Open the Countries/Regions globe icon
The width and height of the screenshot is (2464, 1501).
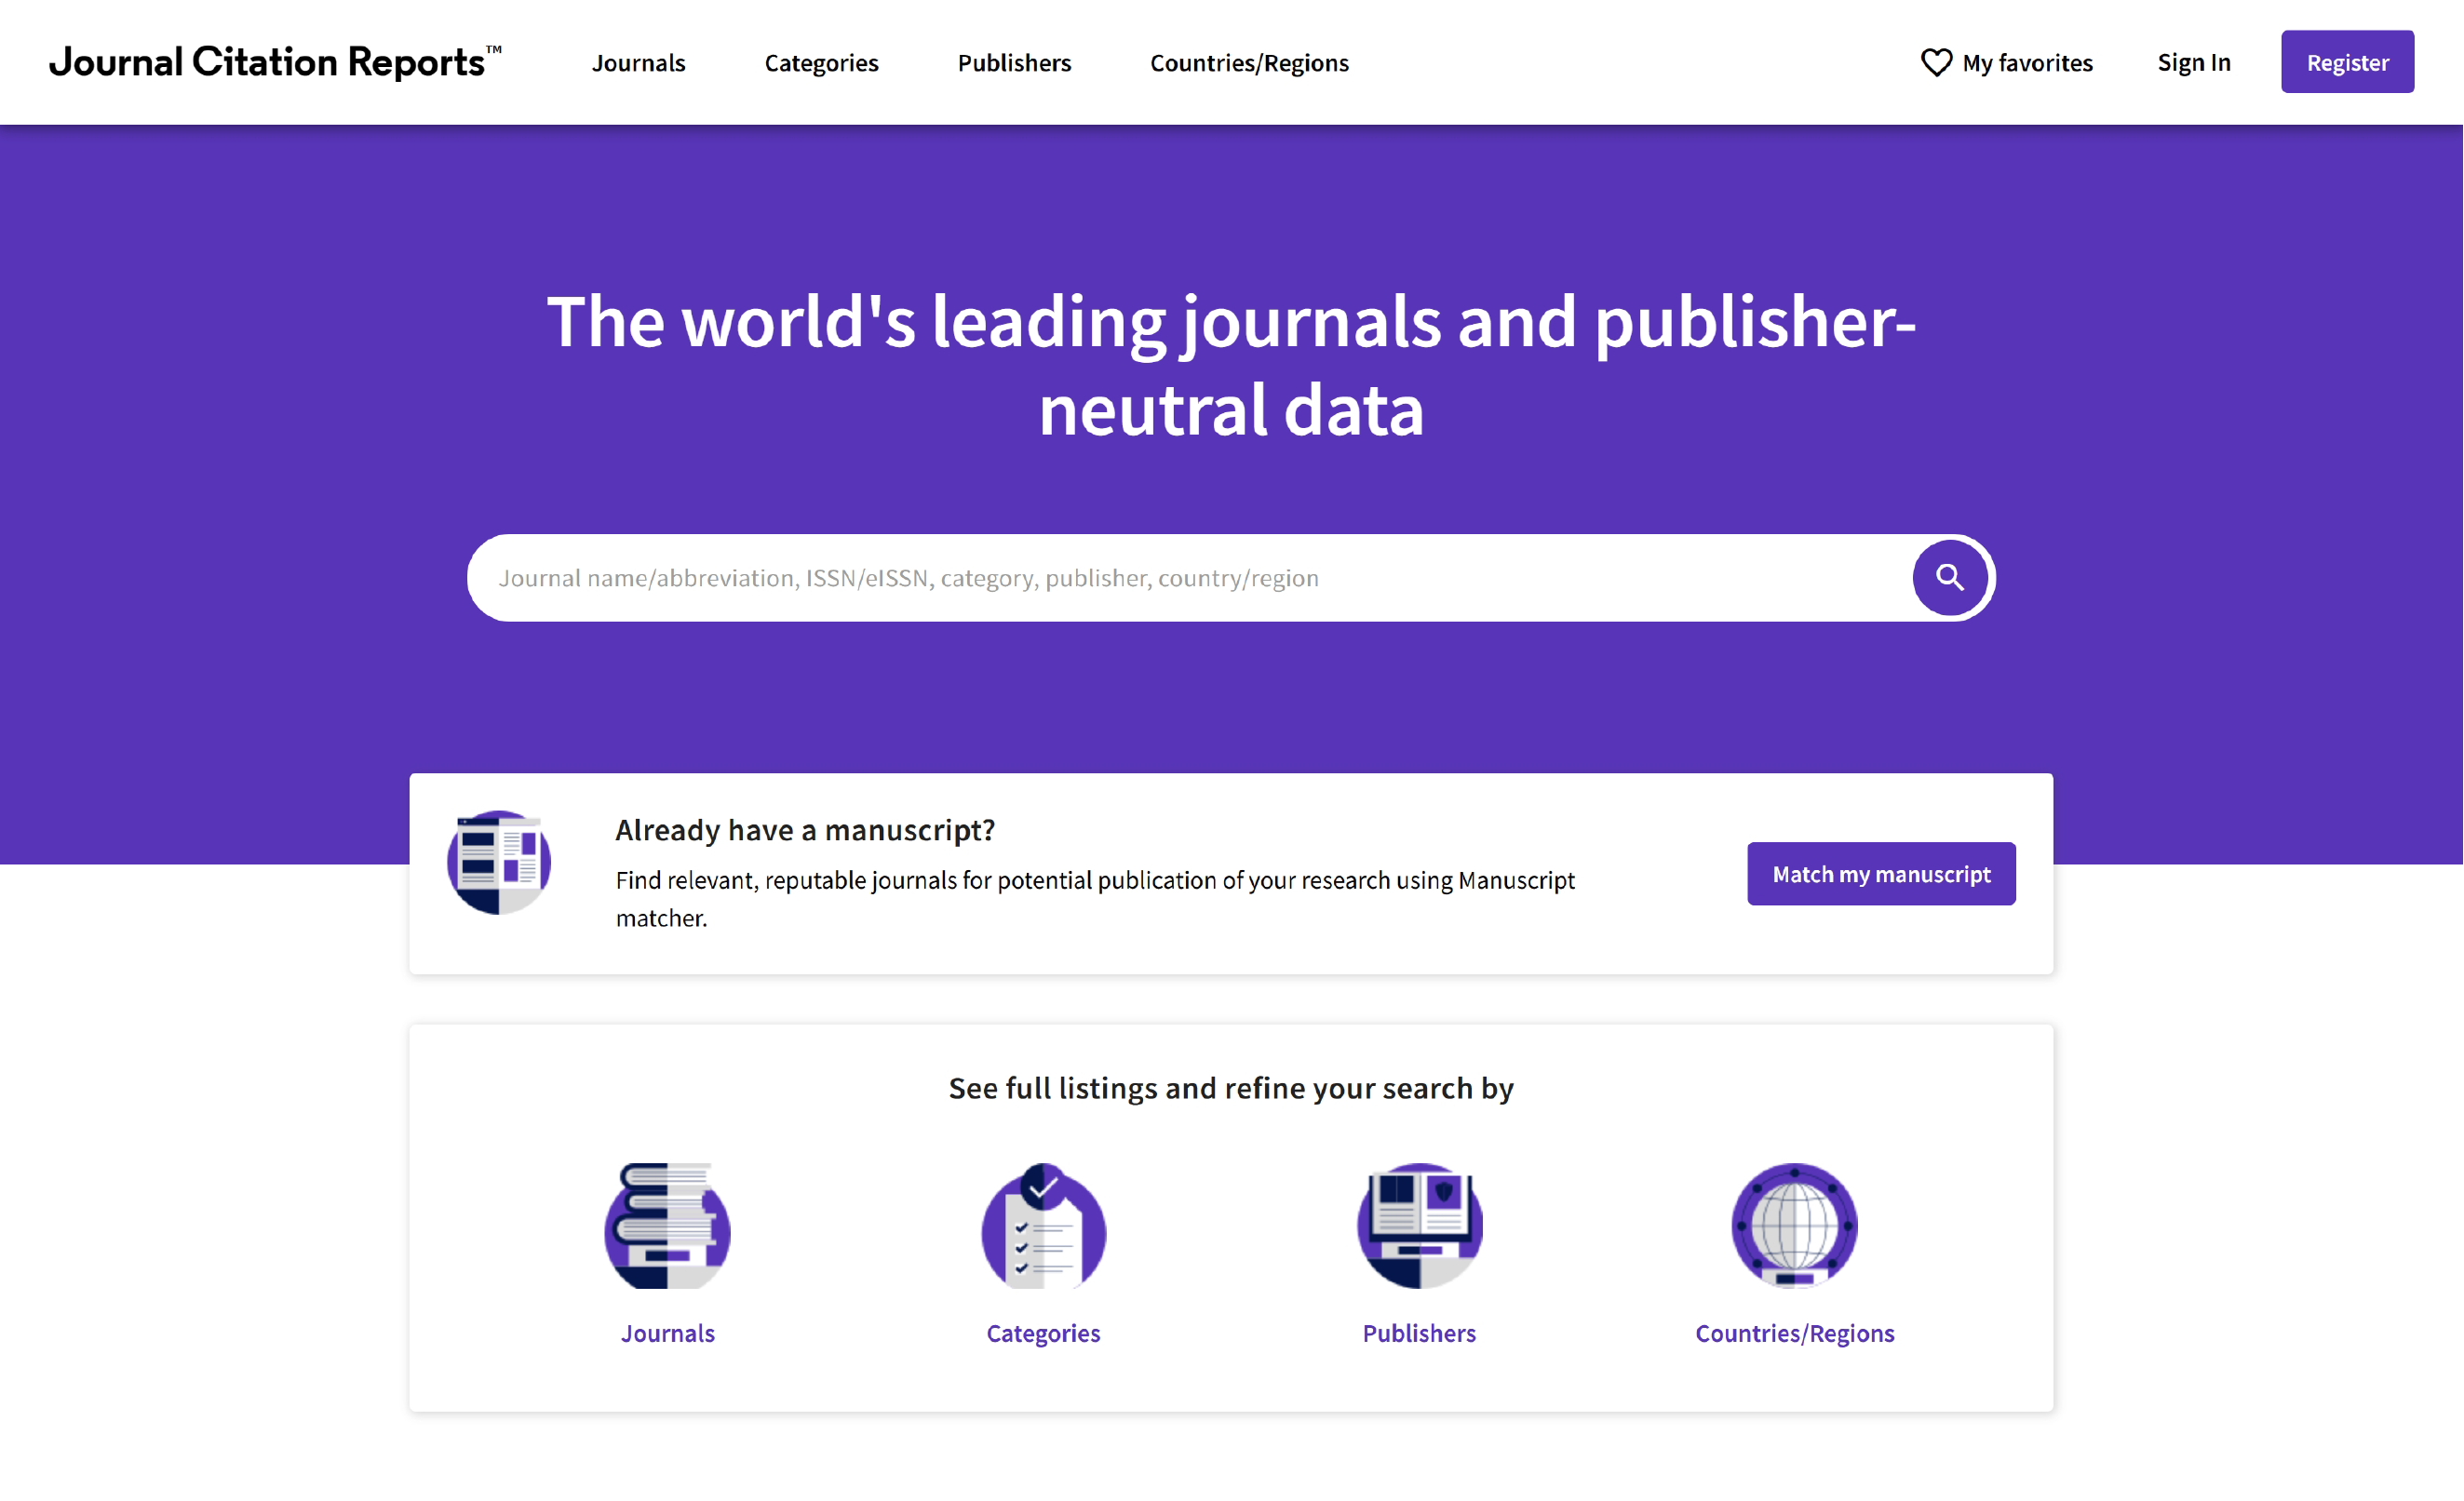pyautogui.click(x=1794, y=1225)
